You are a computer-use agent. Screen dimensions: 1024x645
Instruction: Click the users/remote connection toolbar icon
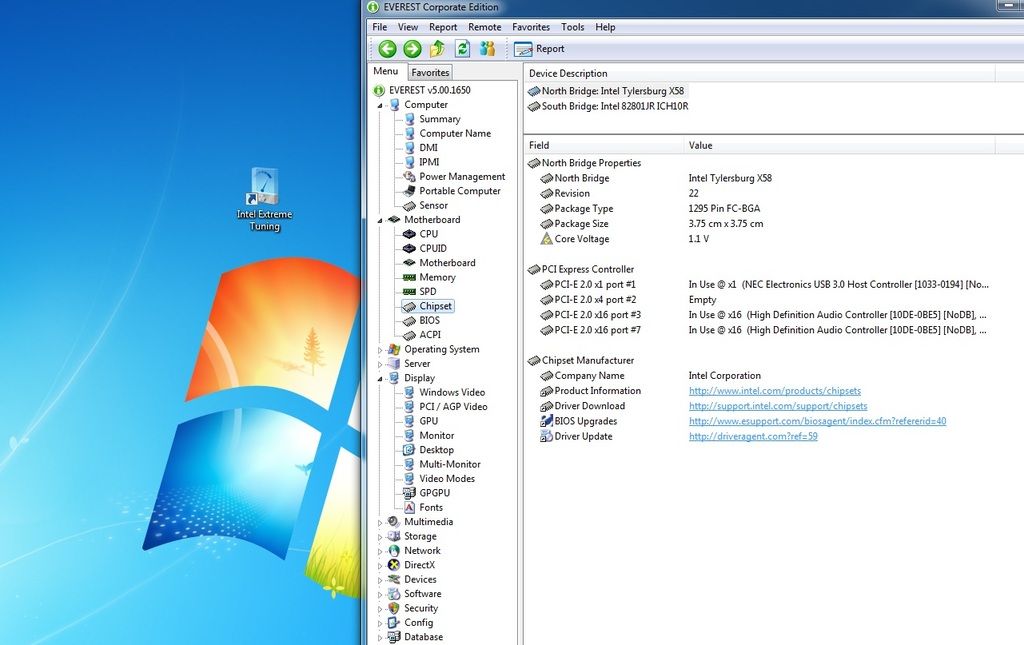tap(487, 48)
